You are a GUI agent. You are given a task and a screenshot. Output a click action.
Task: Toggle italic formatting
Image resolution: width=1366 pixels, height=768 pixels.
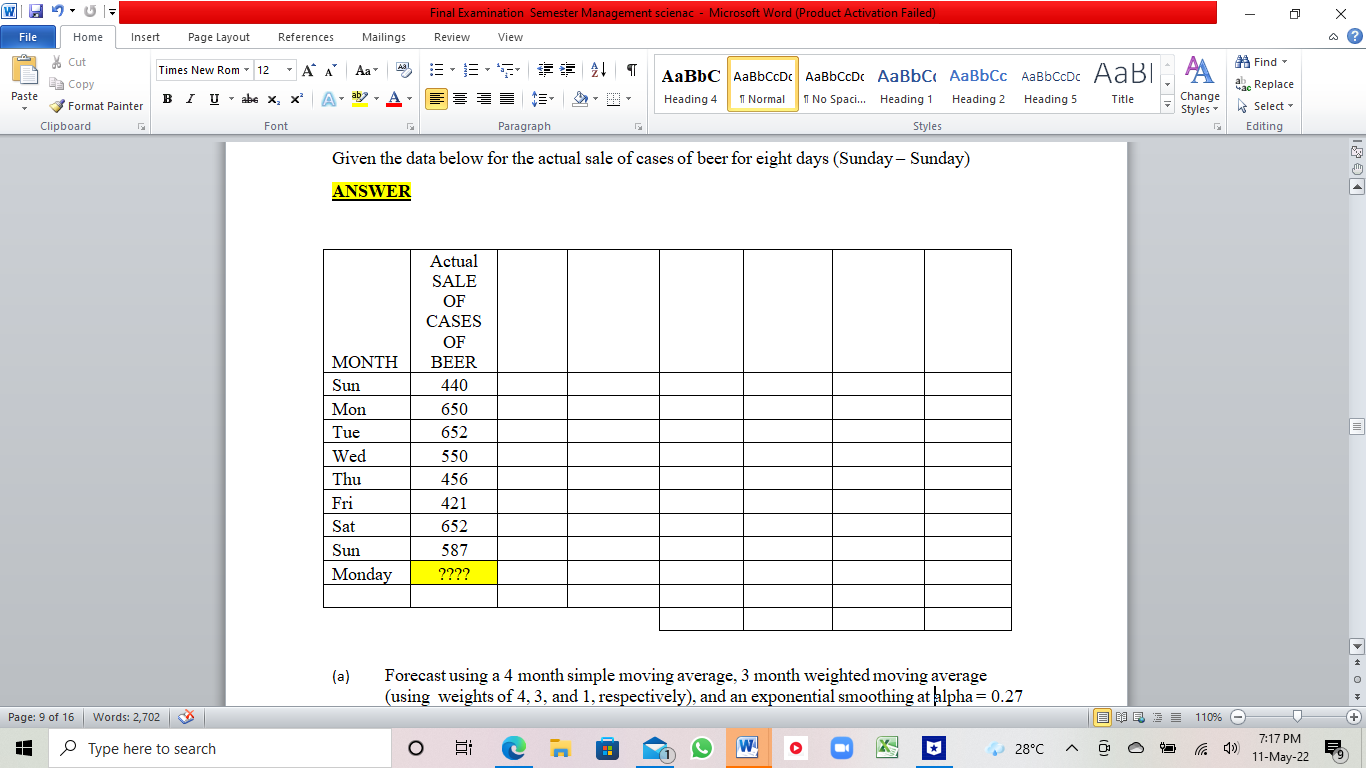tap(189, 99)
